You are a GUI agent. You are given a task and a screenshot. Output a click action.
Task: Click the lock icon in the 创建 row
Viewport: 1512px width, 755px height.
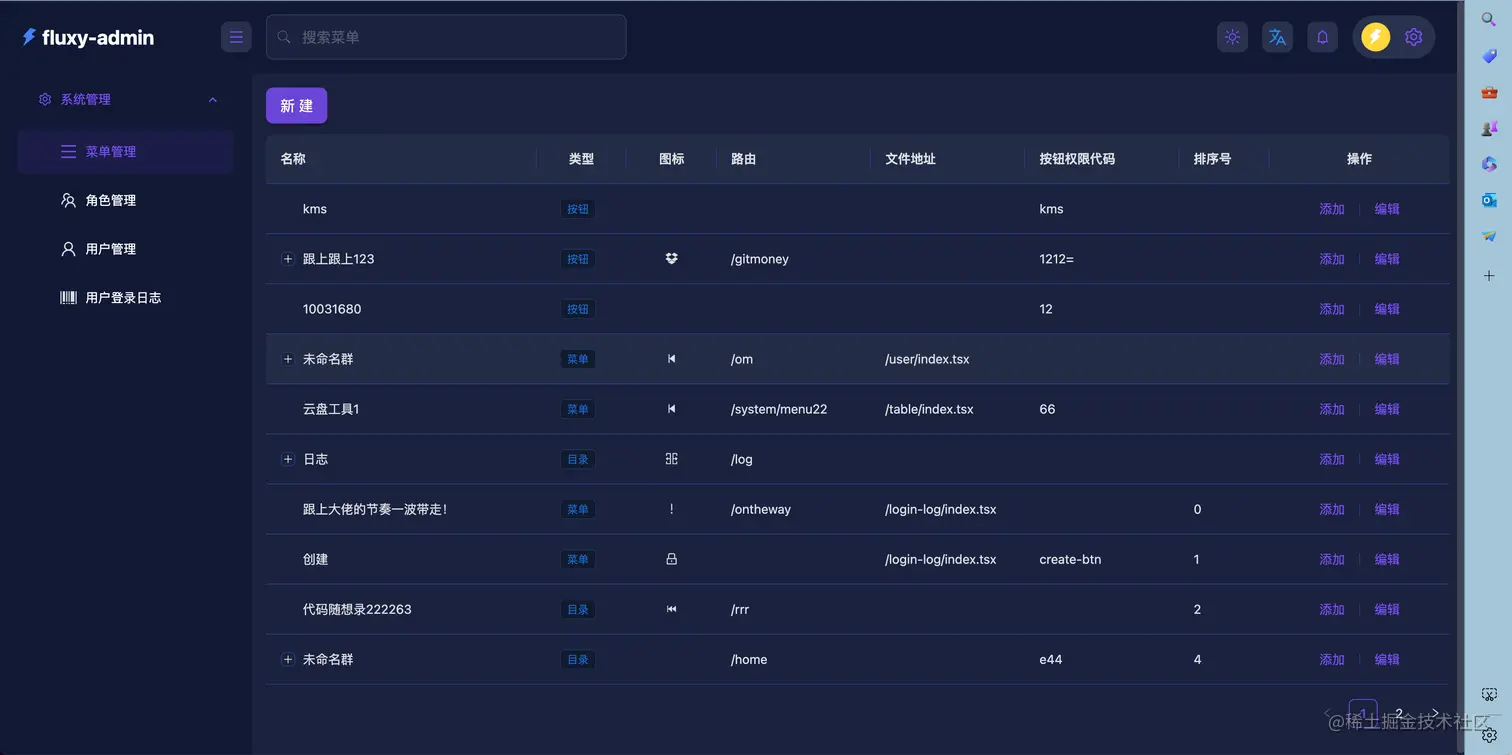[x=671, y=559]
